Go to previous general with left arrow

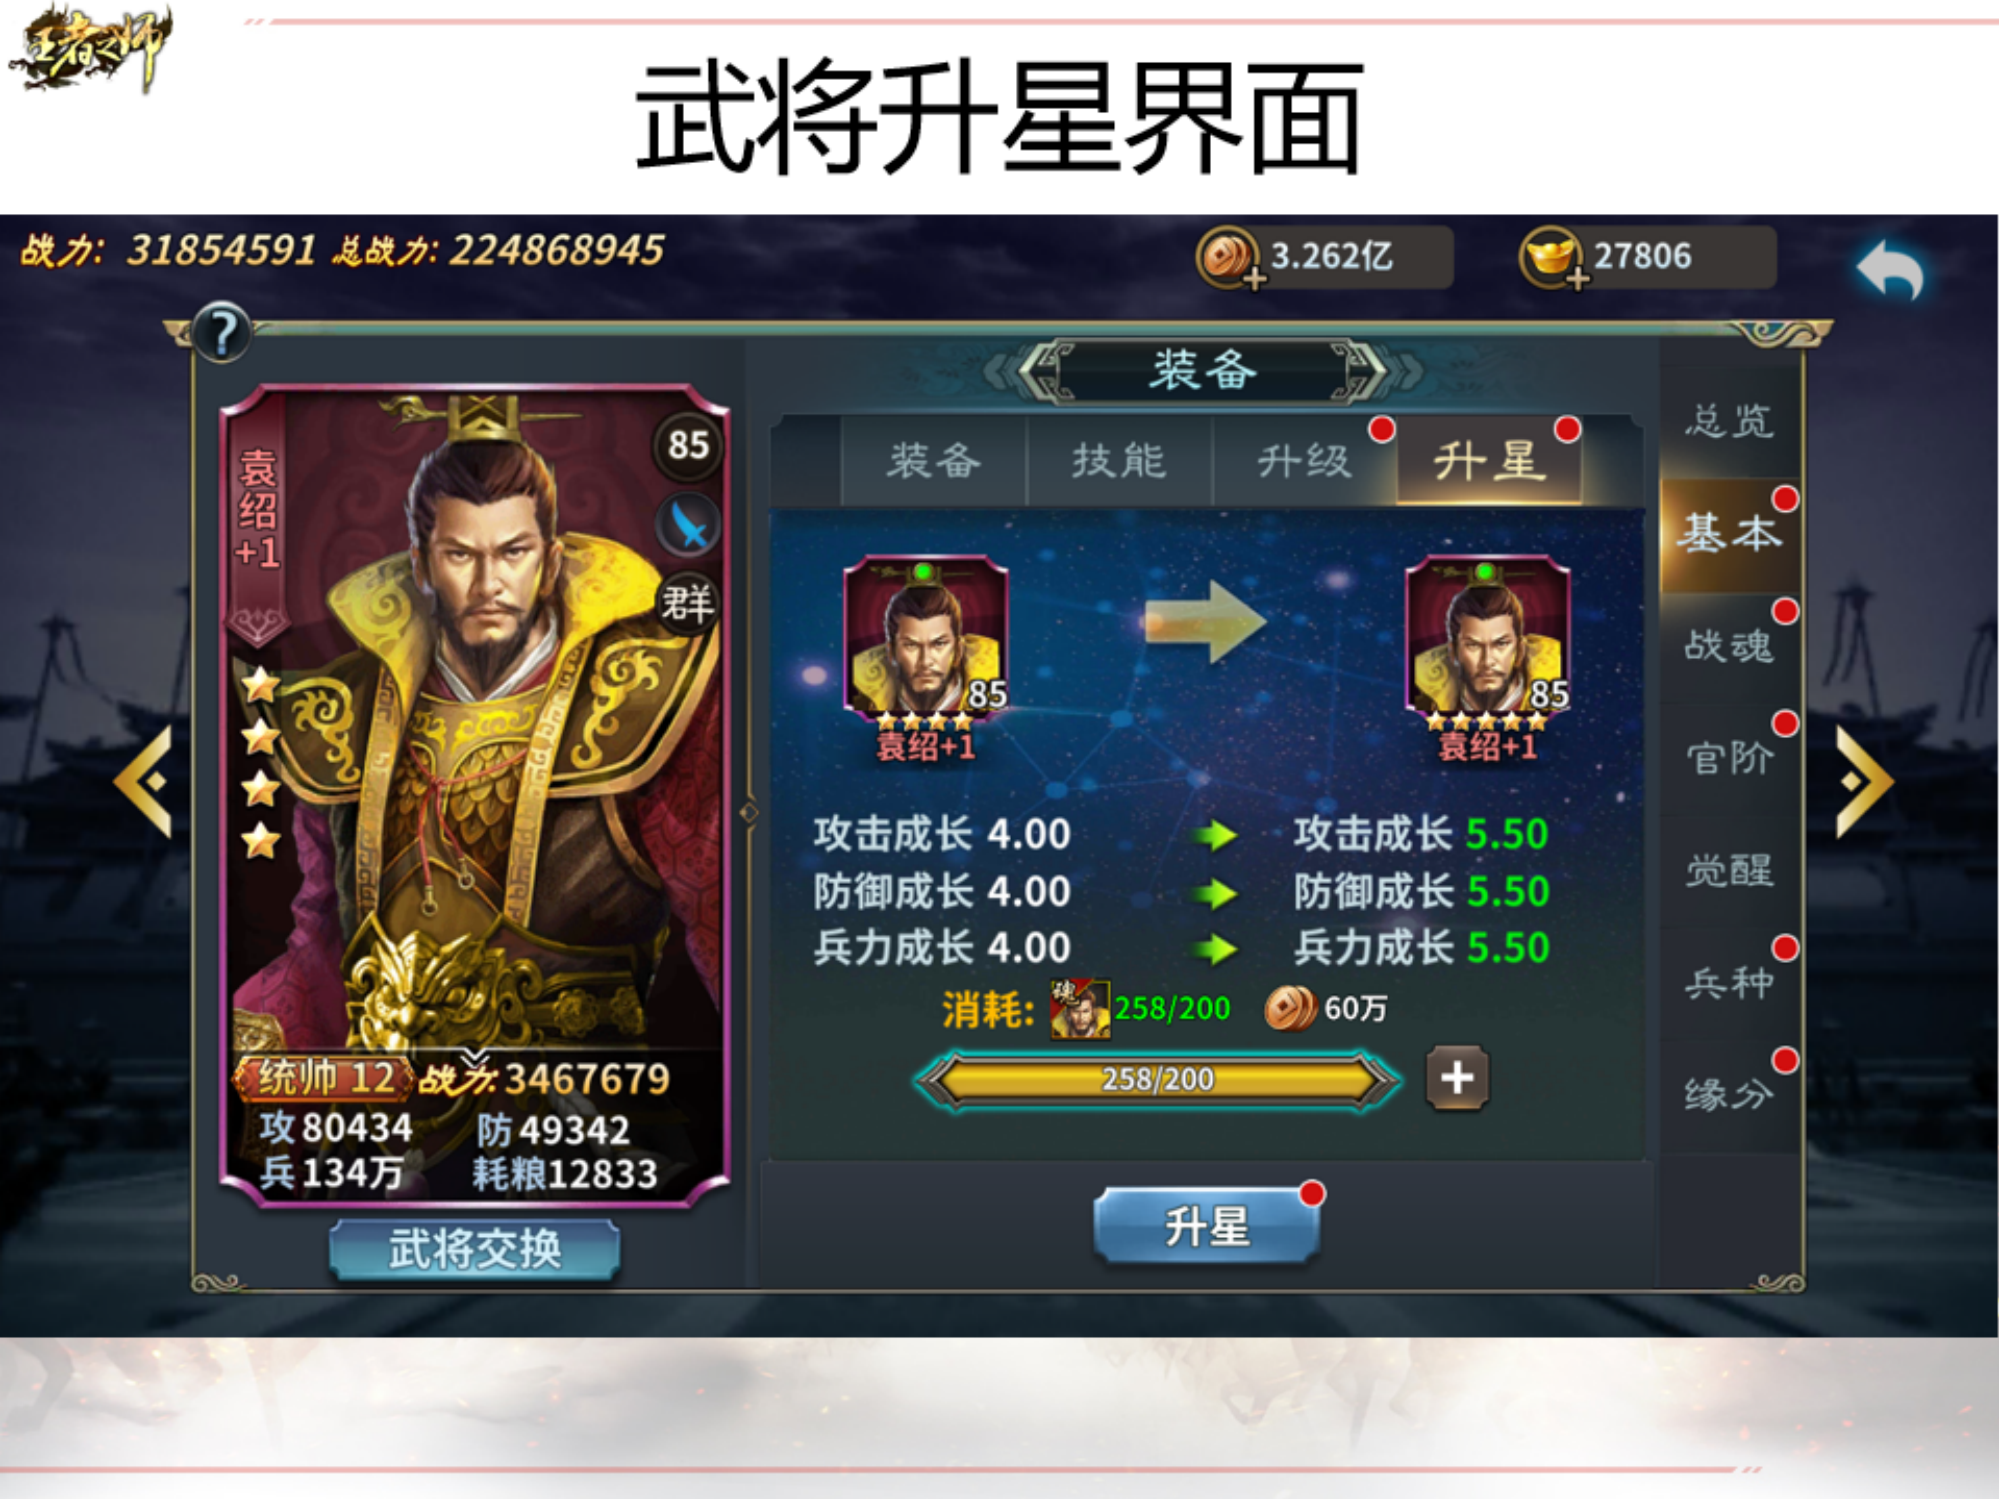[x=144, y=781]
